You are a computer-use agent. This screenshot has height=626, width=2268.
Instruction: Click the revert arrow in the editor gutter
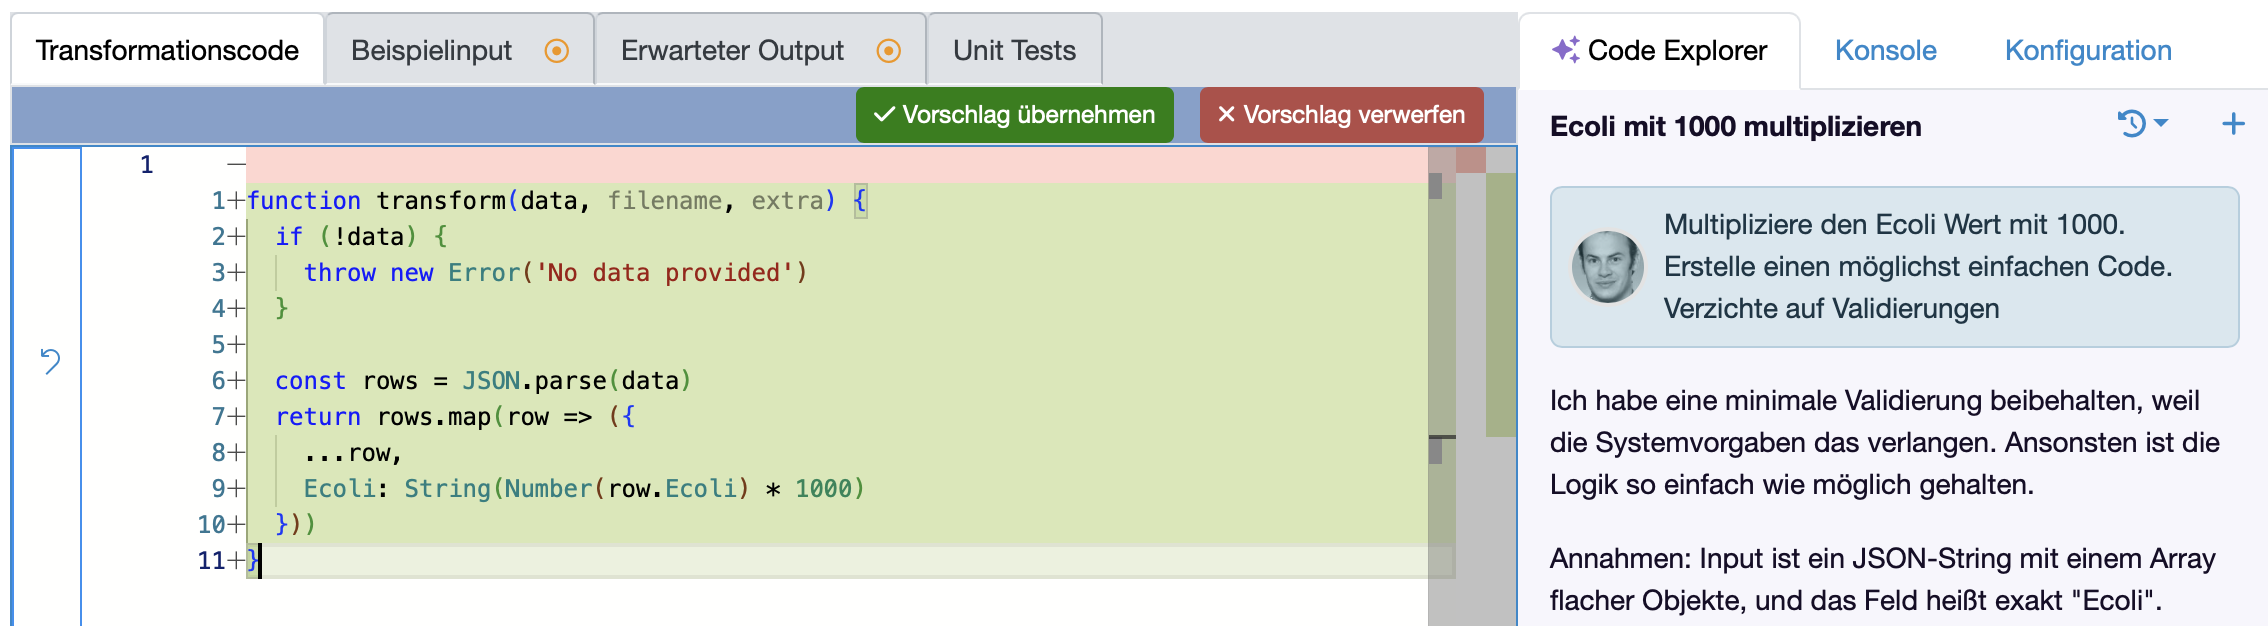(50, 360)
